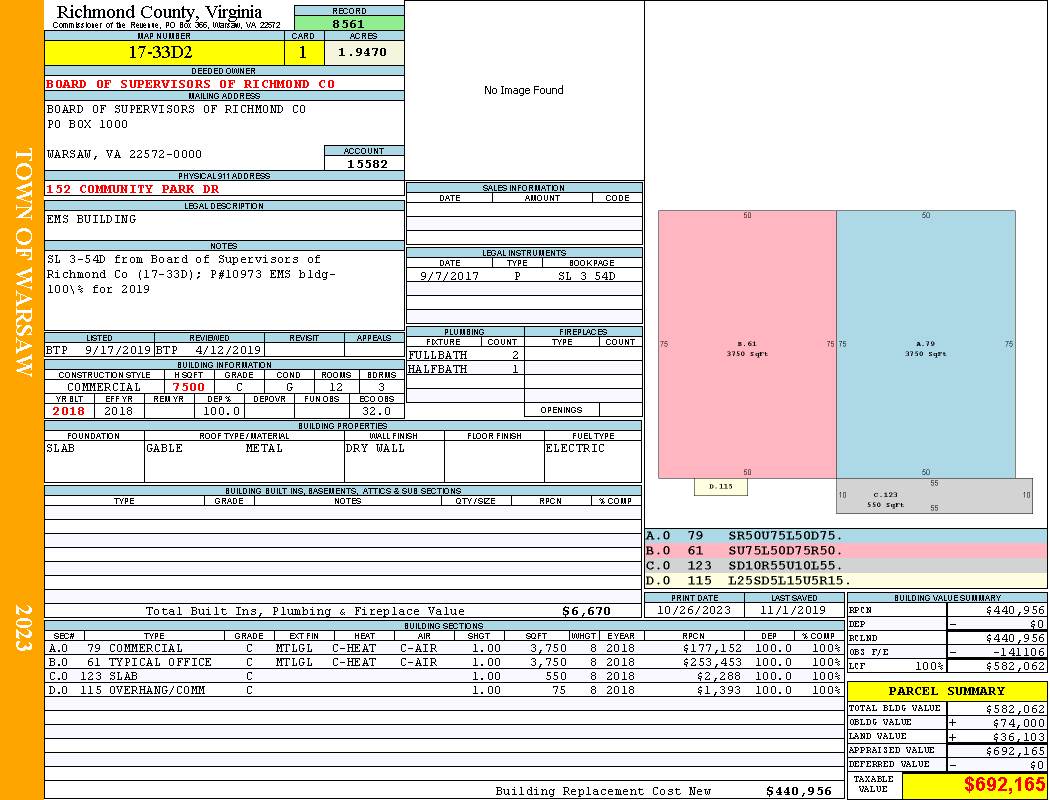Click roof material METAL
1050x800 pixels.
[x=264, y=449]
